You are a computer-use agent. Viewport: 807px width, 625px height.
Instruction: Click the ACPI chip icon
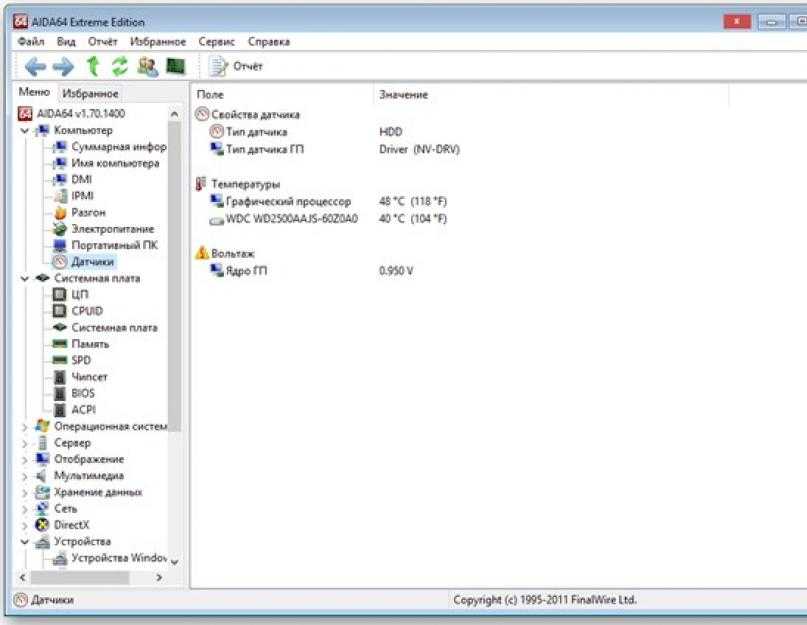60,410
